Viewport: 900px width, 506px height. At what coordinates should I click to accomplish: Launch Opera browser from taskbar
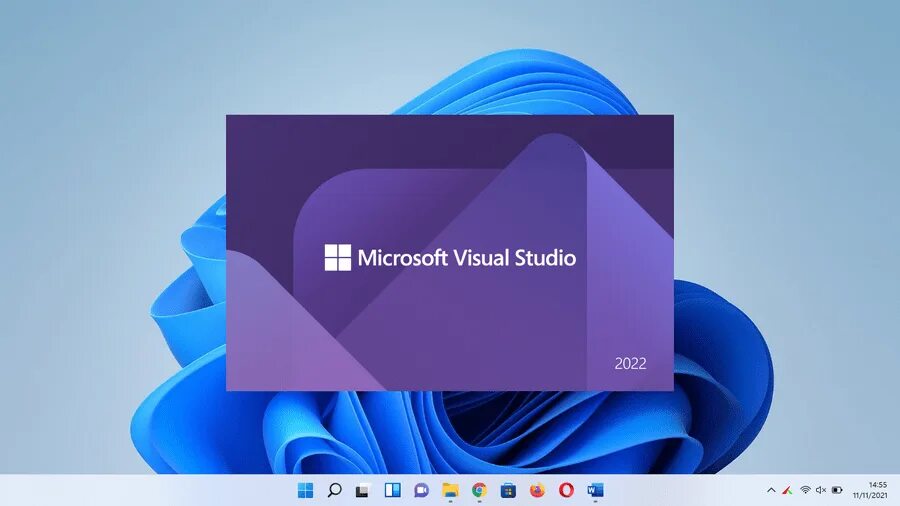point(567,490)
